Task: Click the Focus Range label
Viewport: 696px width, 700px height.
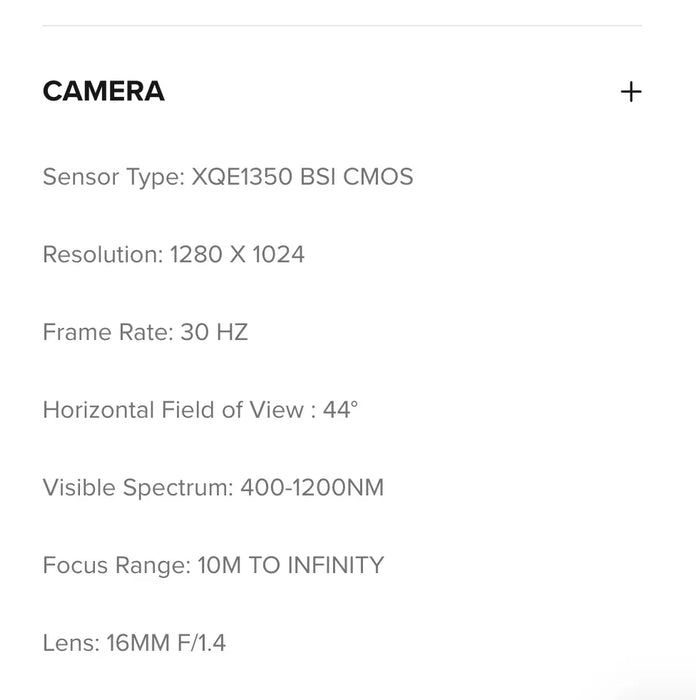Action: click(x=116, y=566)
